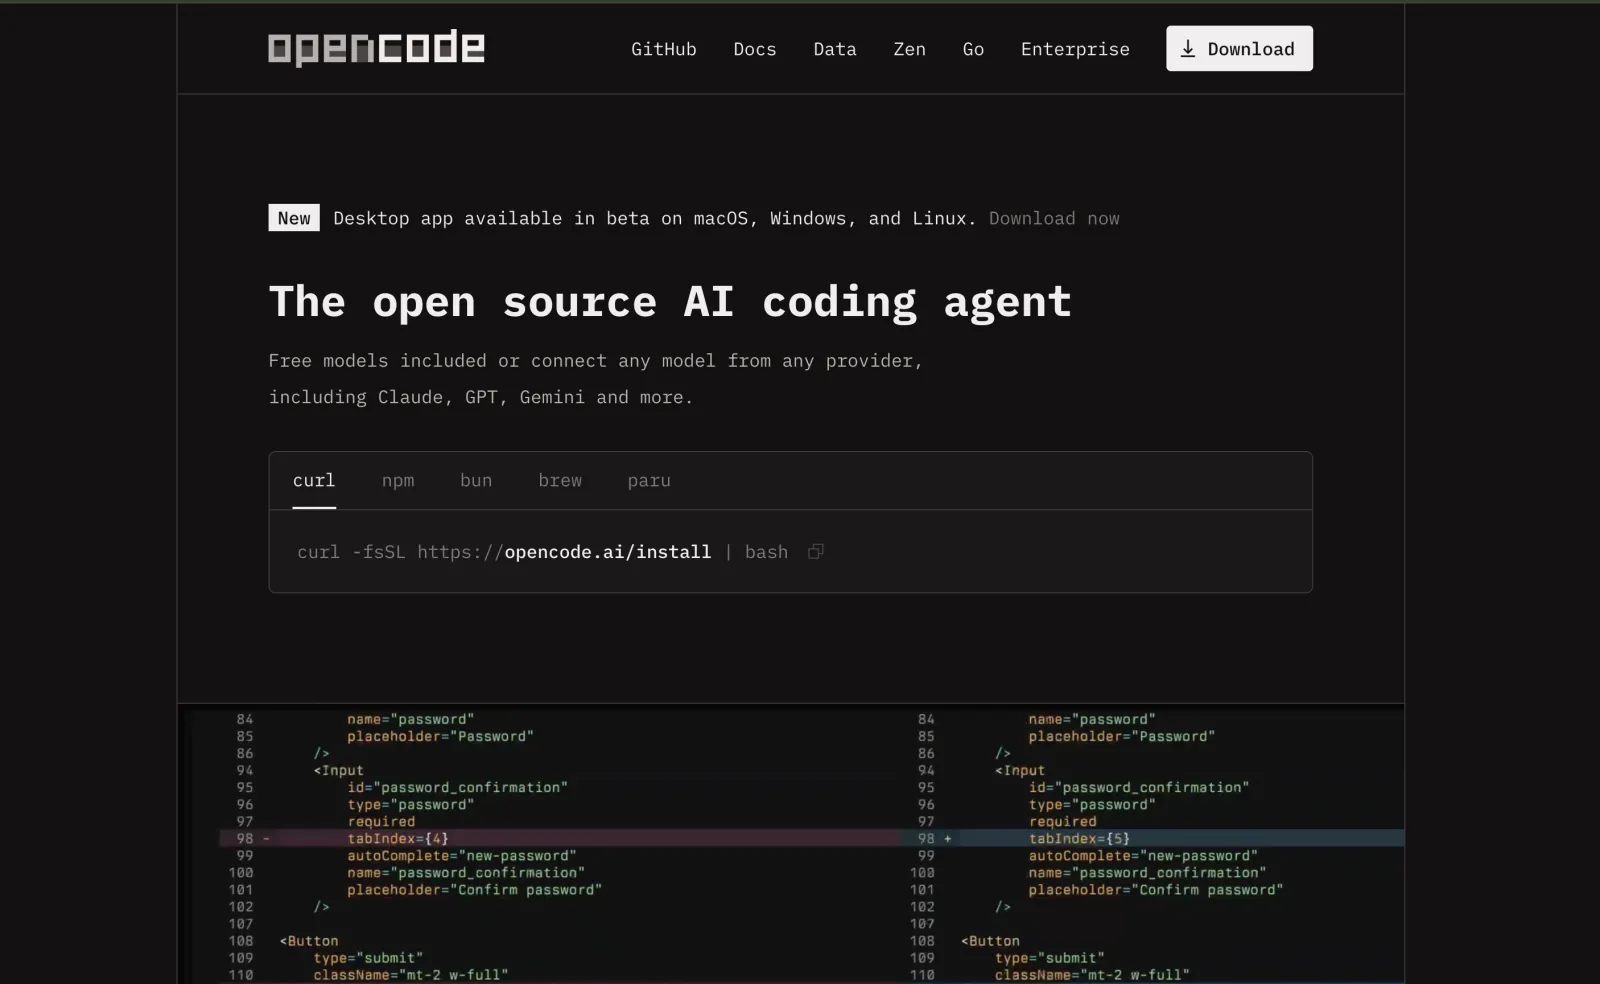
Task: Visit the Enterprise page
Action: 1075,49
